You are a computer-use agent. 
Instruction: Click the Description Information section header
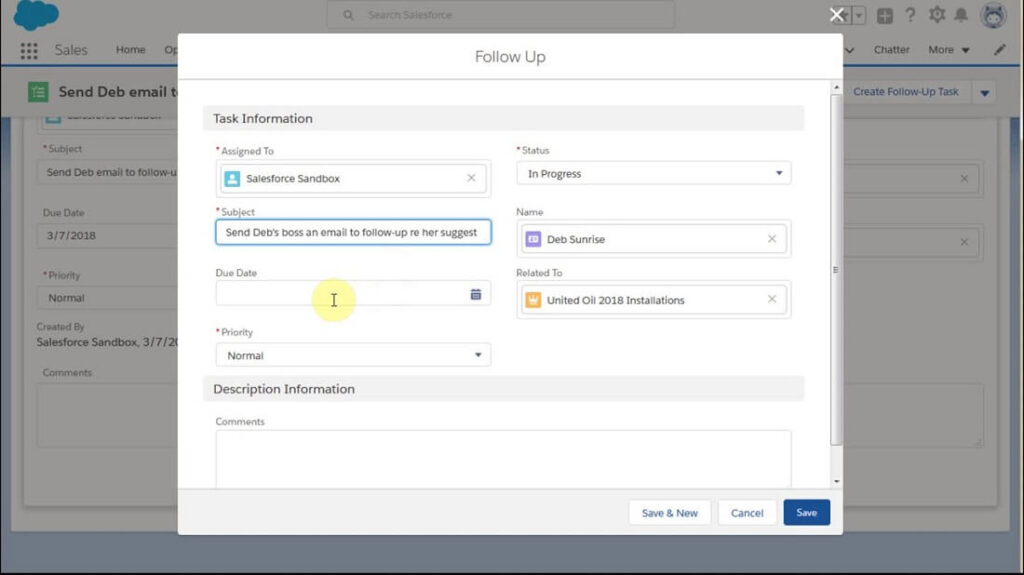[x=504, y=389]
